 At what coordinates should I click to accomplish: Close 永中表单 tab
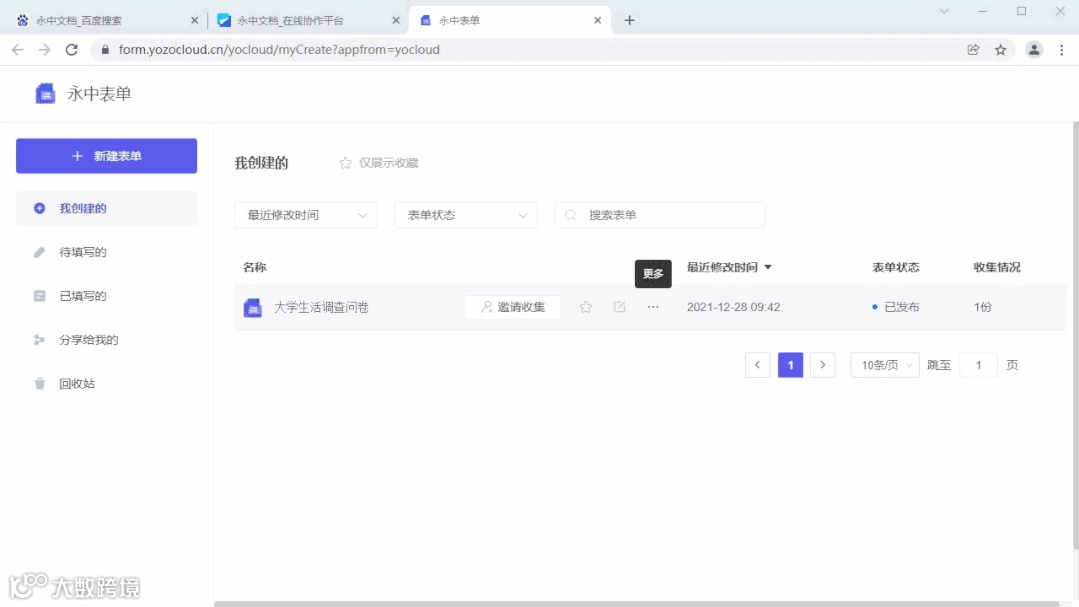click(597, 21)
